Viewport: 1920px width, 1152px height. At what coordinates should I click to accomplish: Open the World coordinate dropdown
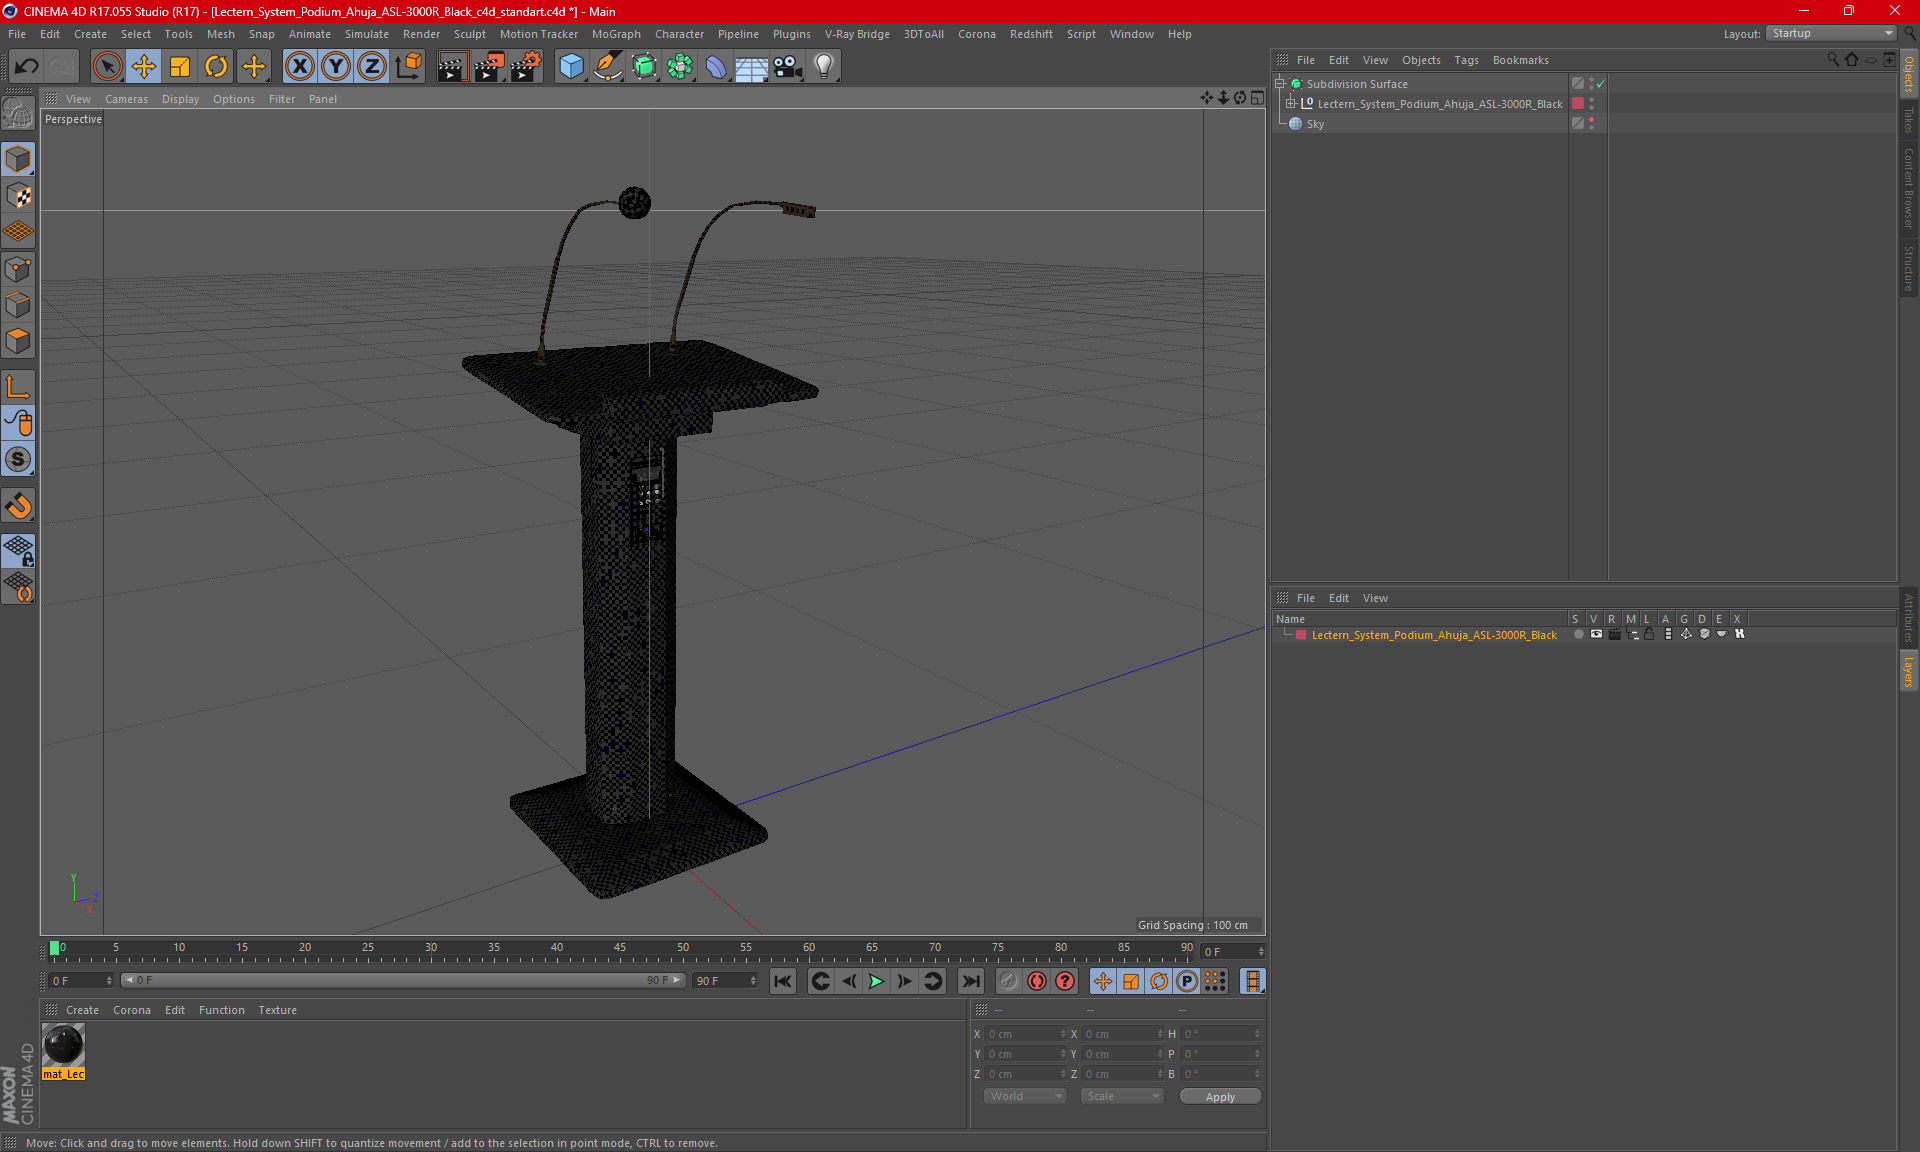(1025, 1096)
